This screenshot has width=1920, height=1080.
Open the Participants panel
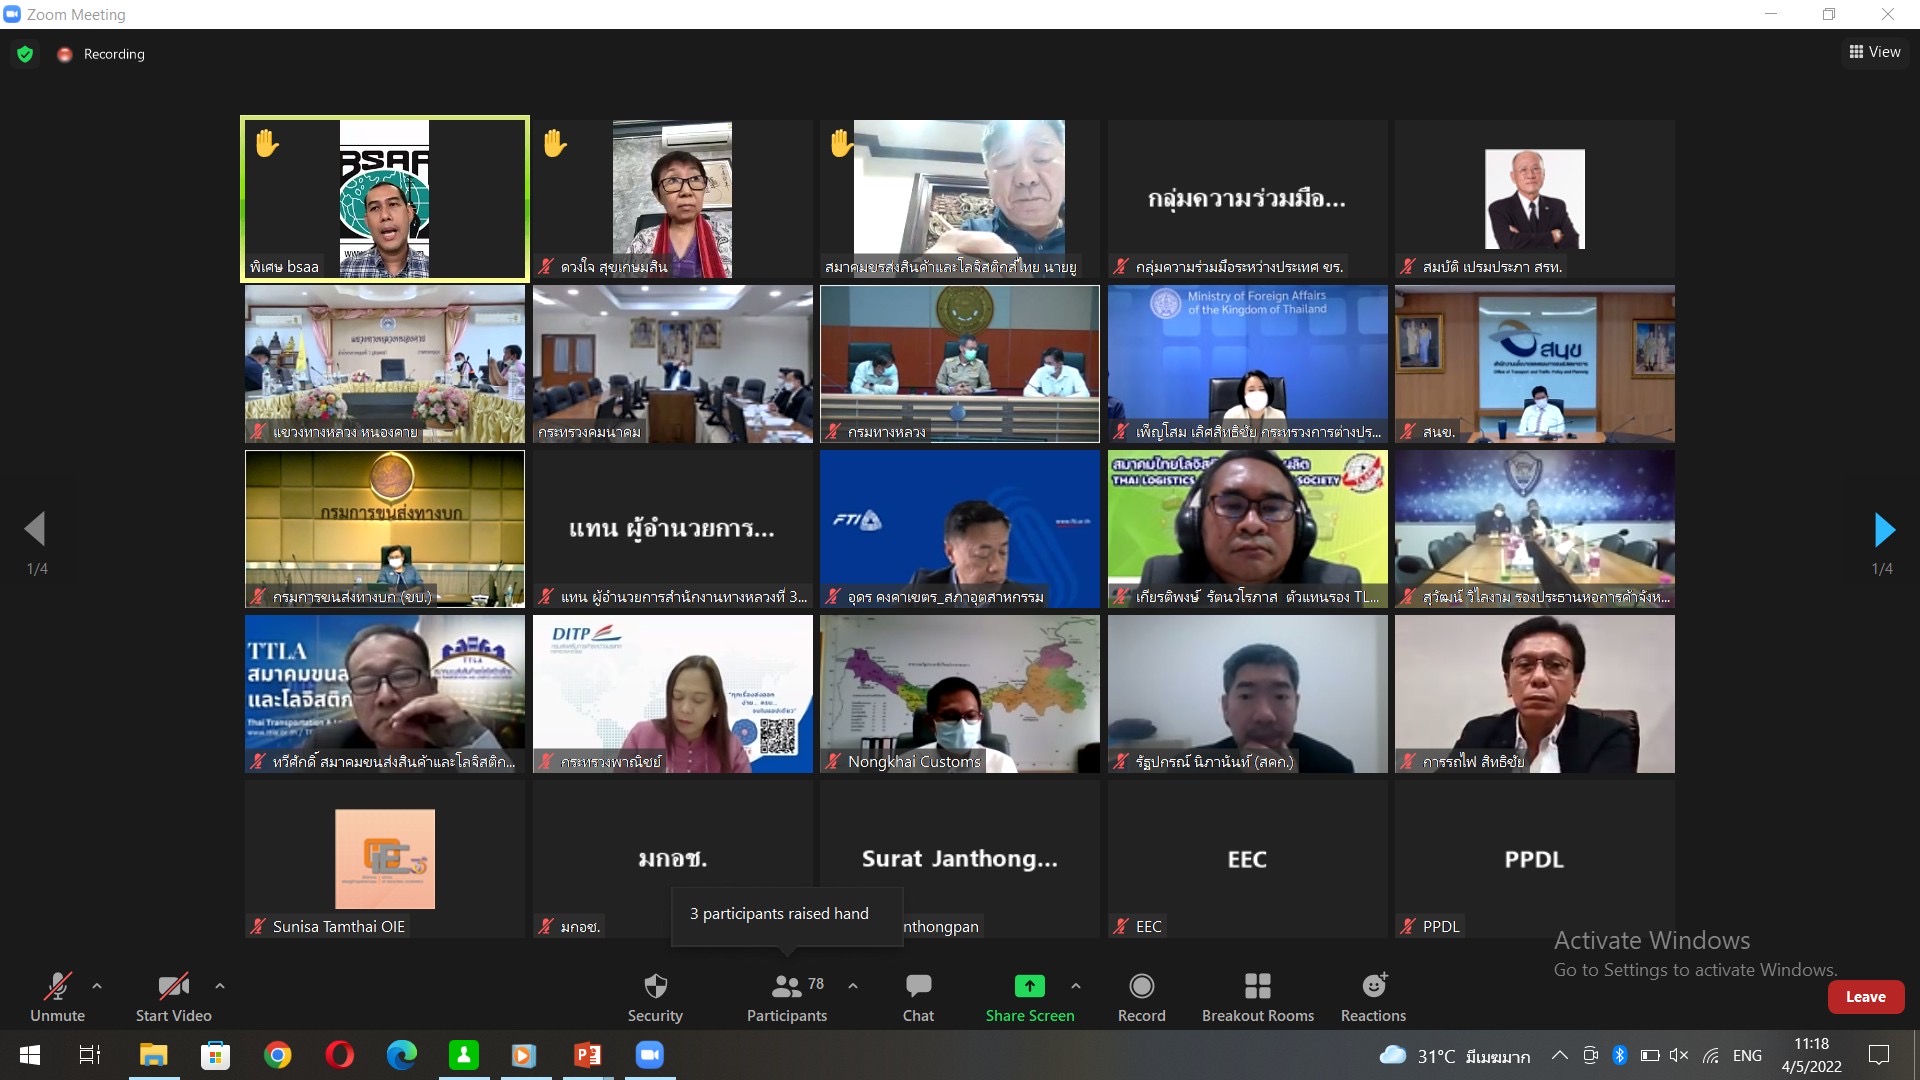point(787,997)
